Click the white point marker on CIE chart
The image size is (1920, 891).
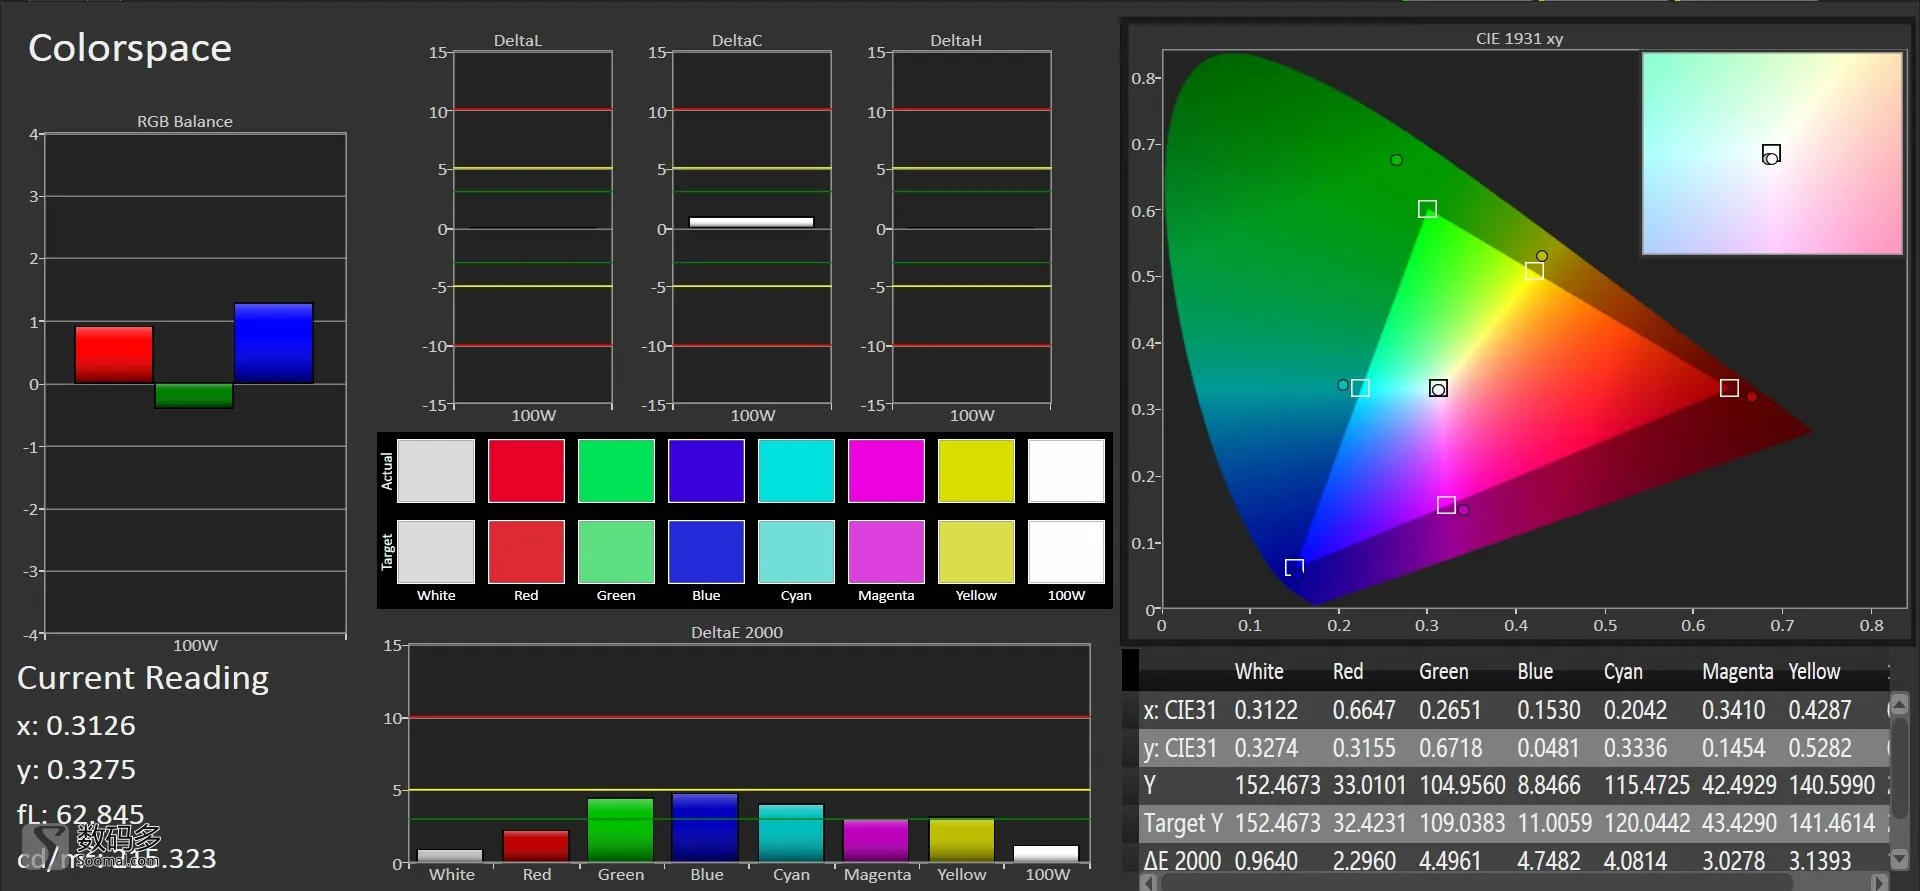pos(1438,388)
